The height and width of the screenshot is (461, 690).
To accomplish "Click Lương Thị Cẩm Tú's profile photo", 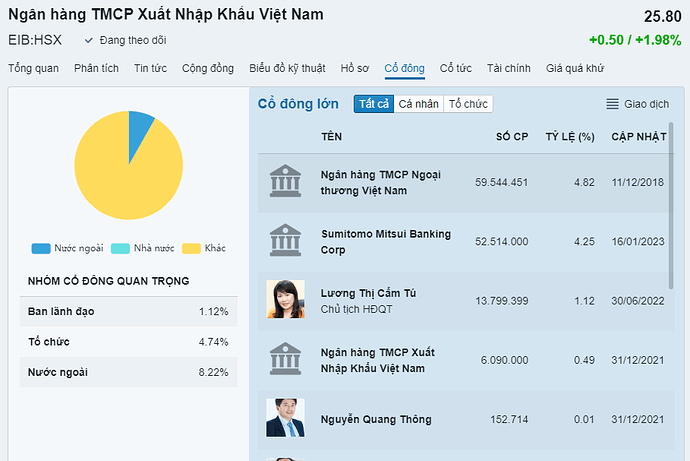I will pyautogui.click(x=285, y=299).
